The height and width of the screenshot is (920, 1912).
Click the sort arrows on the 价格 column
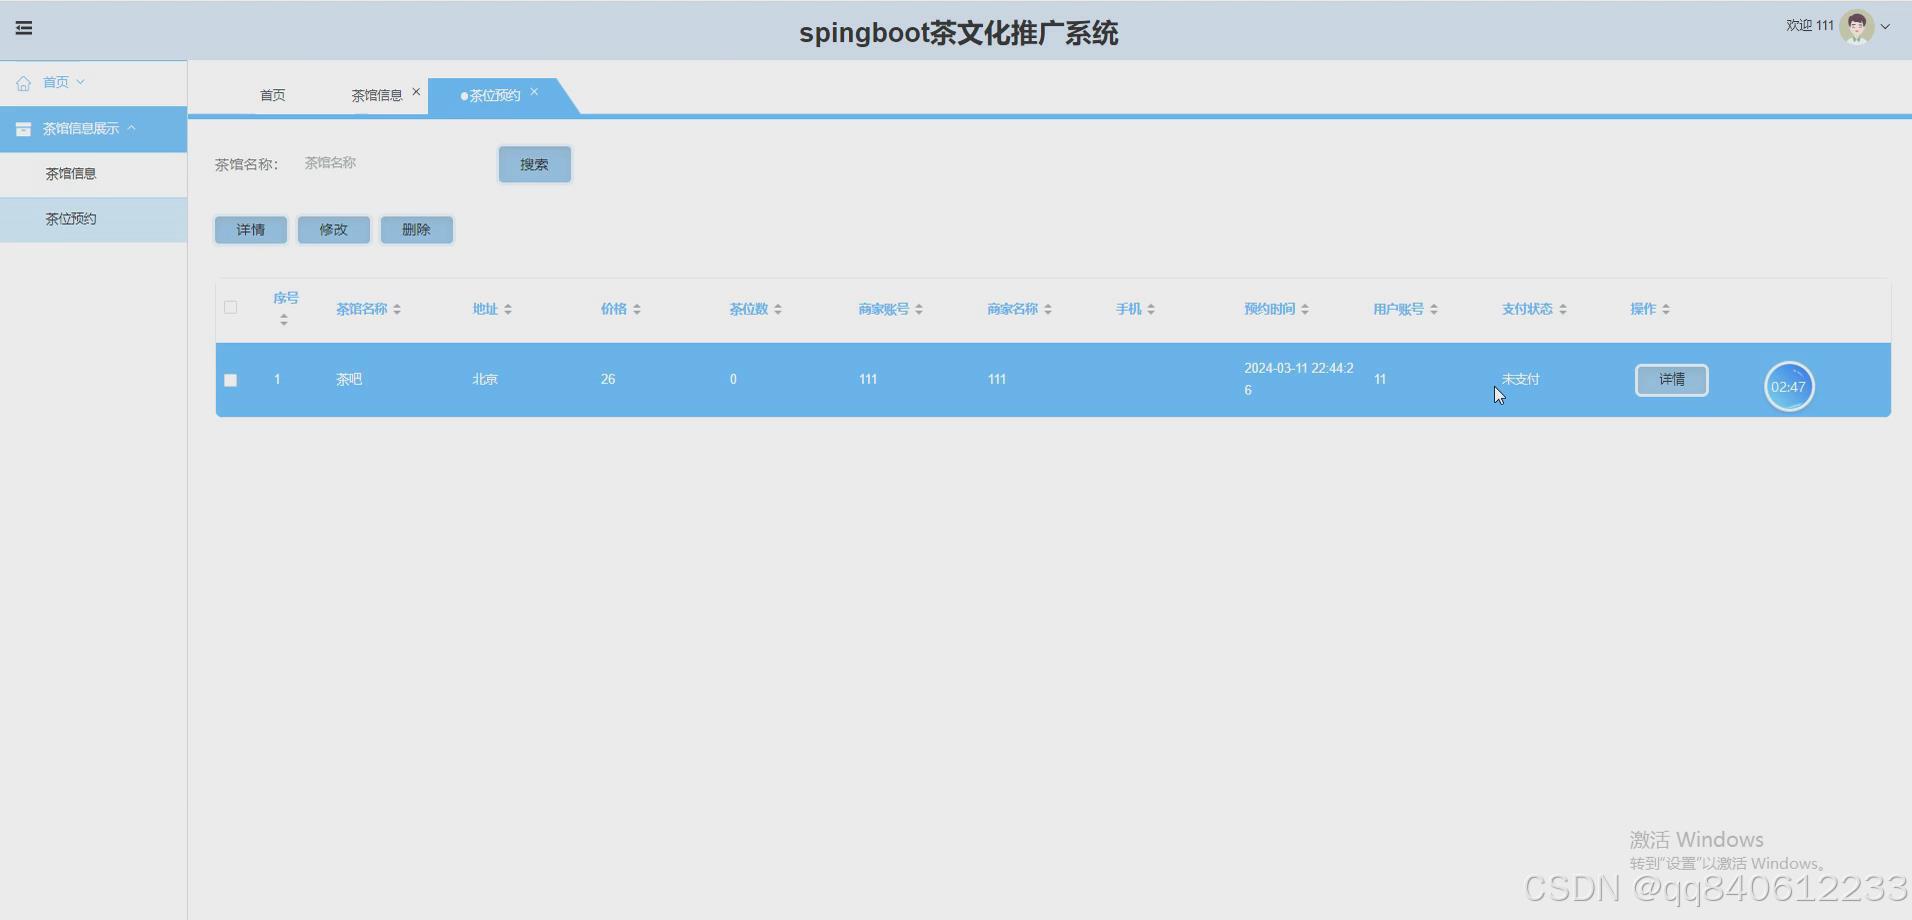(637, 309)
